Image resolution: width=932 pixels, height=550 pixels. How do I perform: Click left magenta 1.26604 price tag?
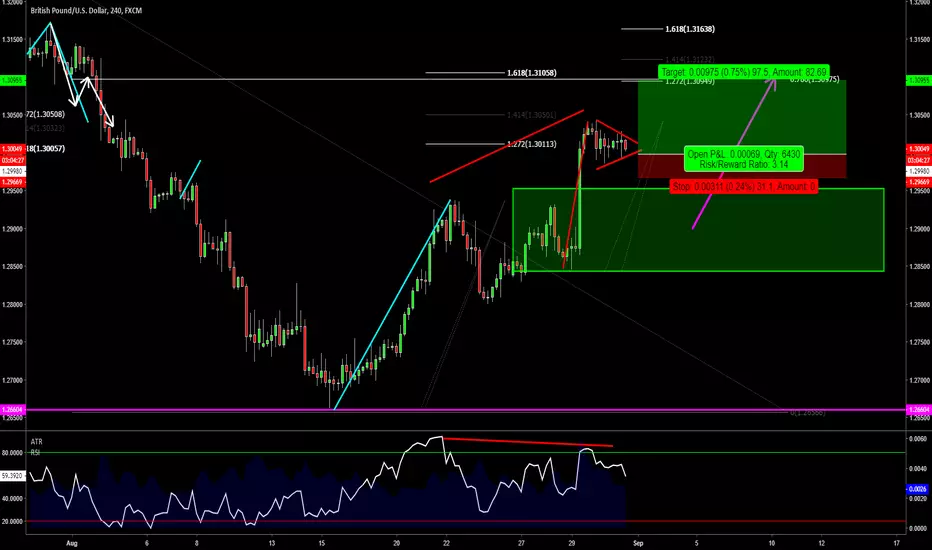(x=12, y=410)
